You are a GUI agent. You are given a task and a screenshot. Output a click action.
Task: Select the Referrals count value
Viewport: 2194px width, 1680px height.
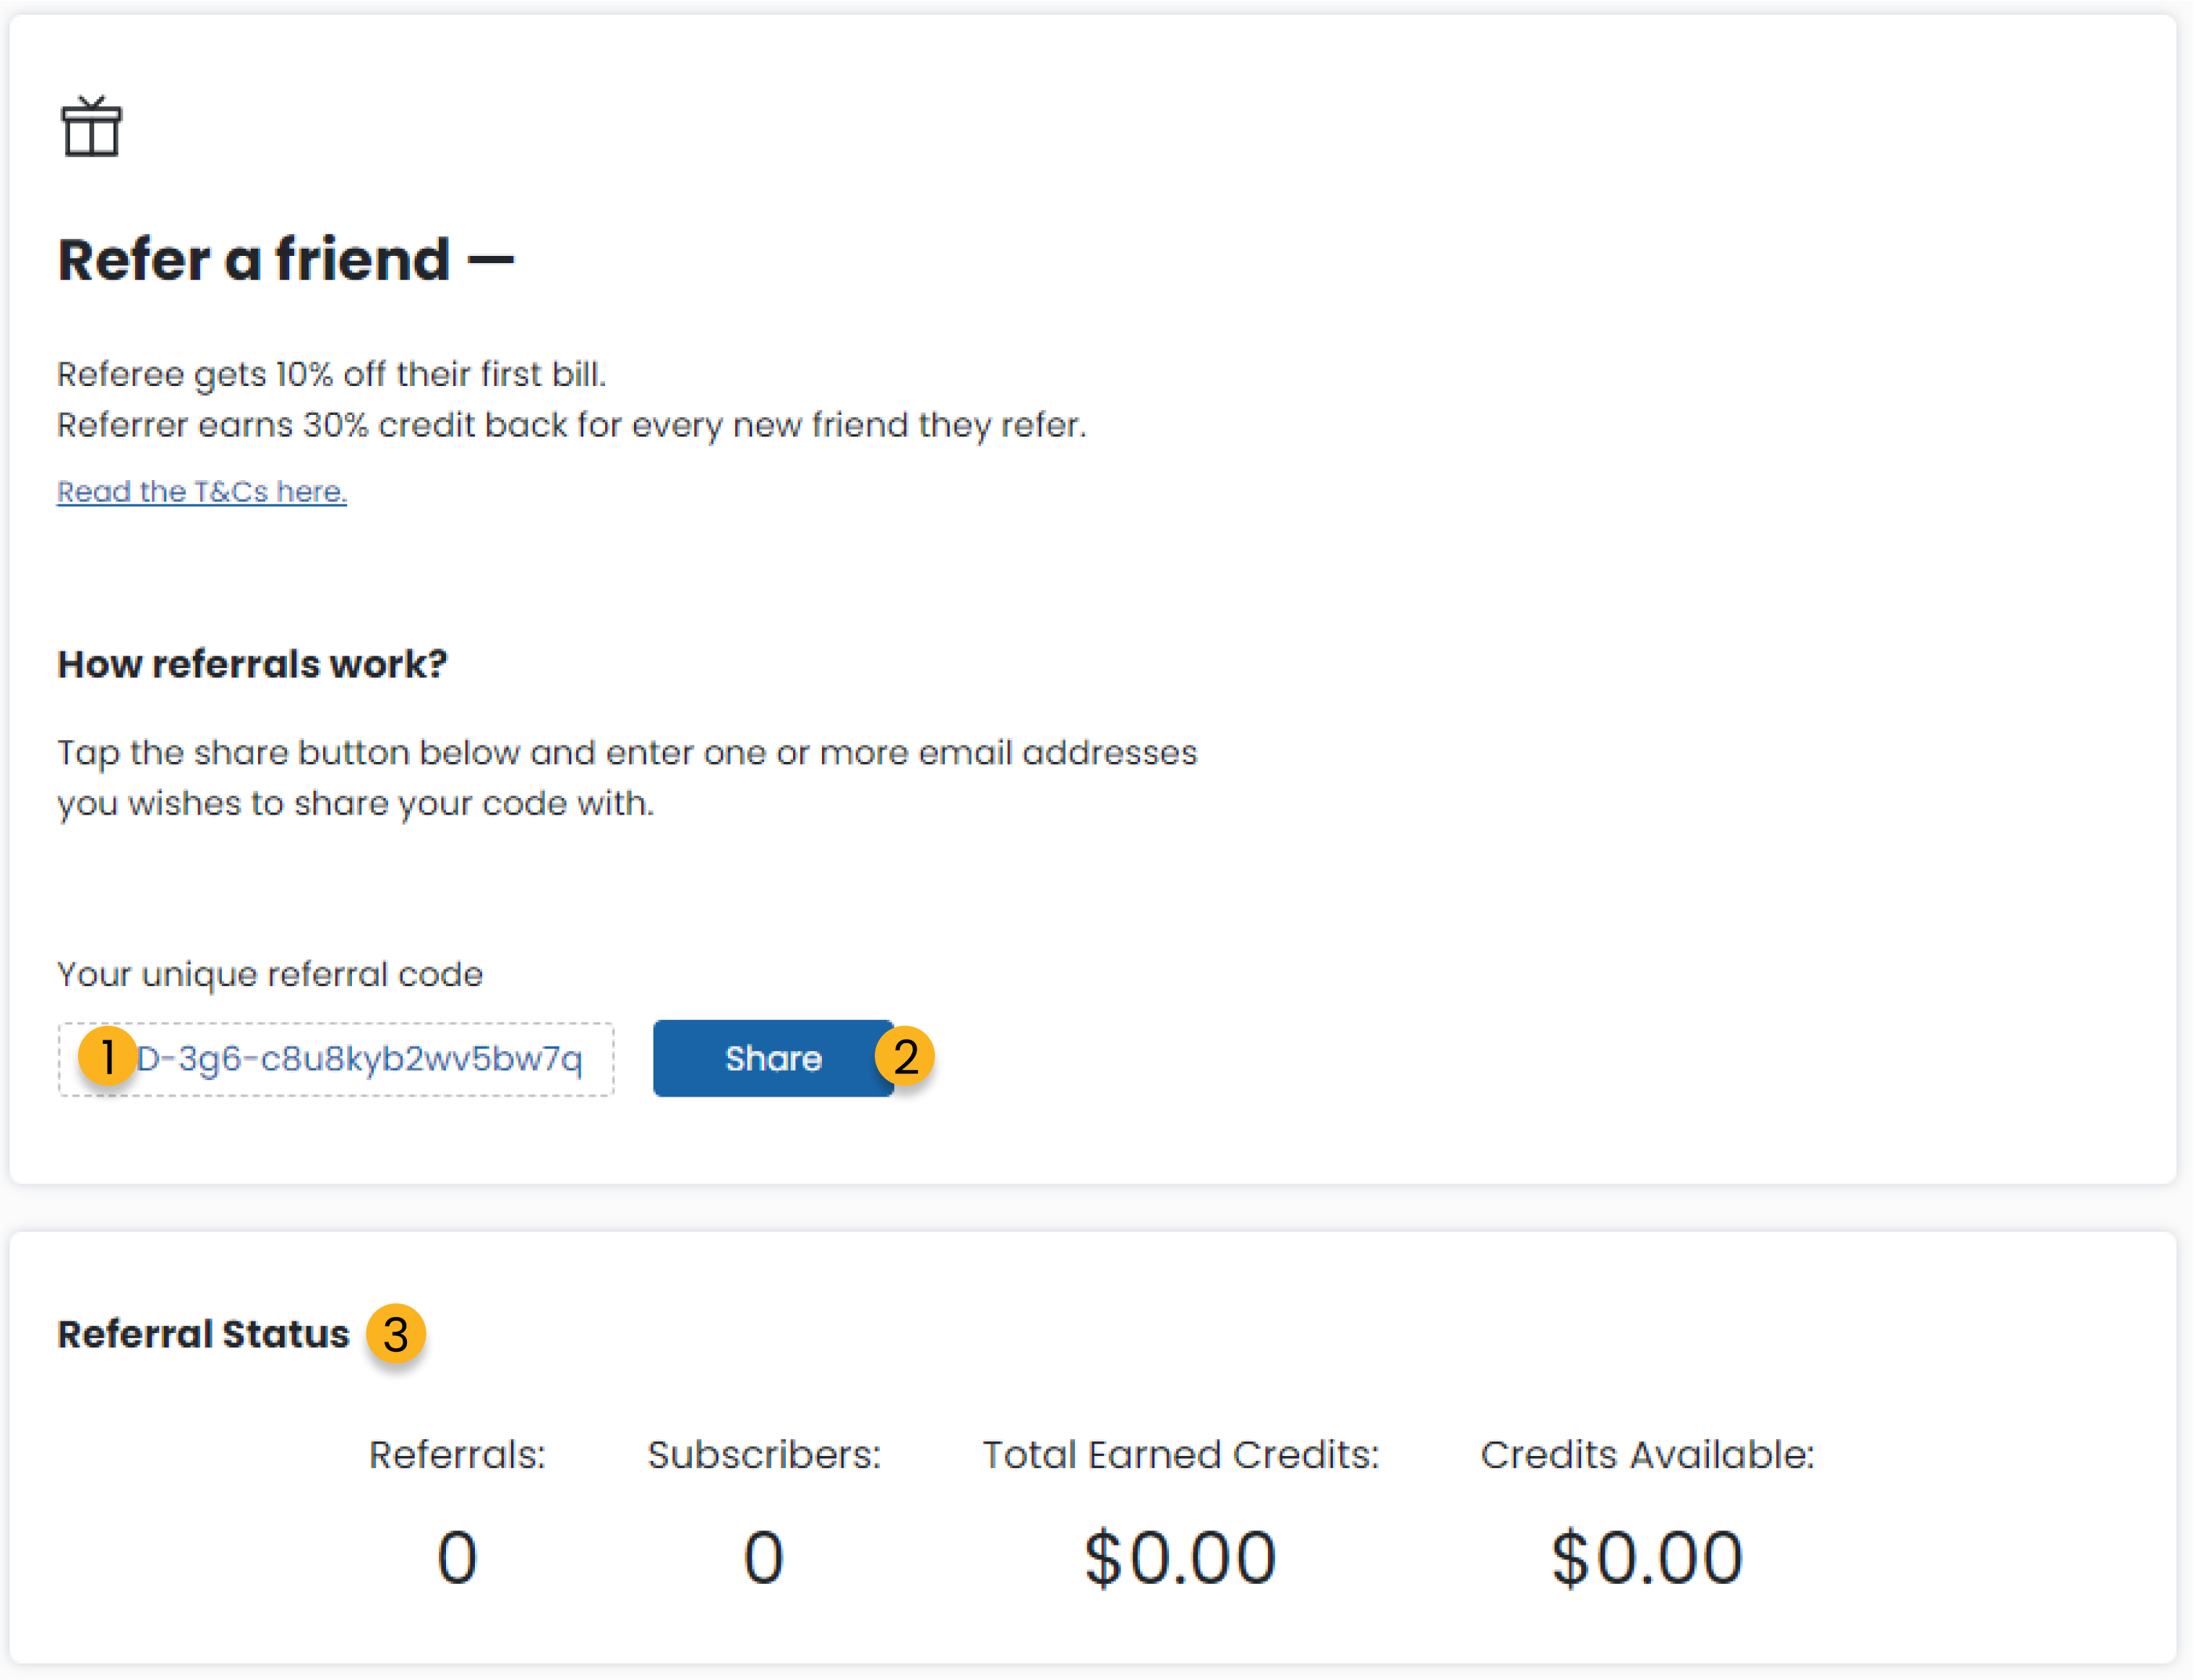(x=457, y=1557)
